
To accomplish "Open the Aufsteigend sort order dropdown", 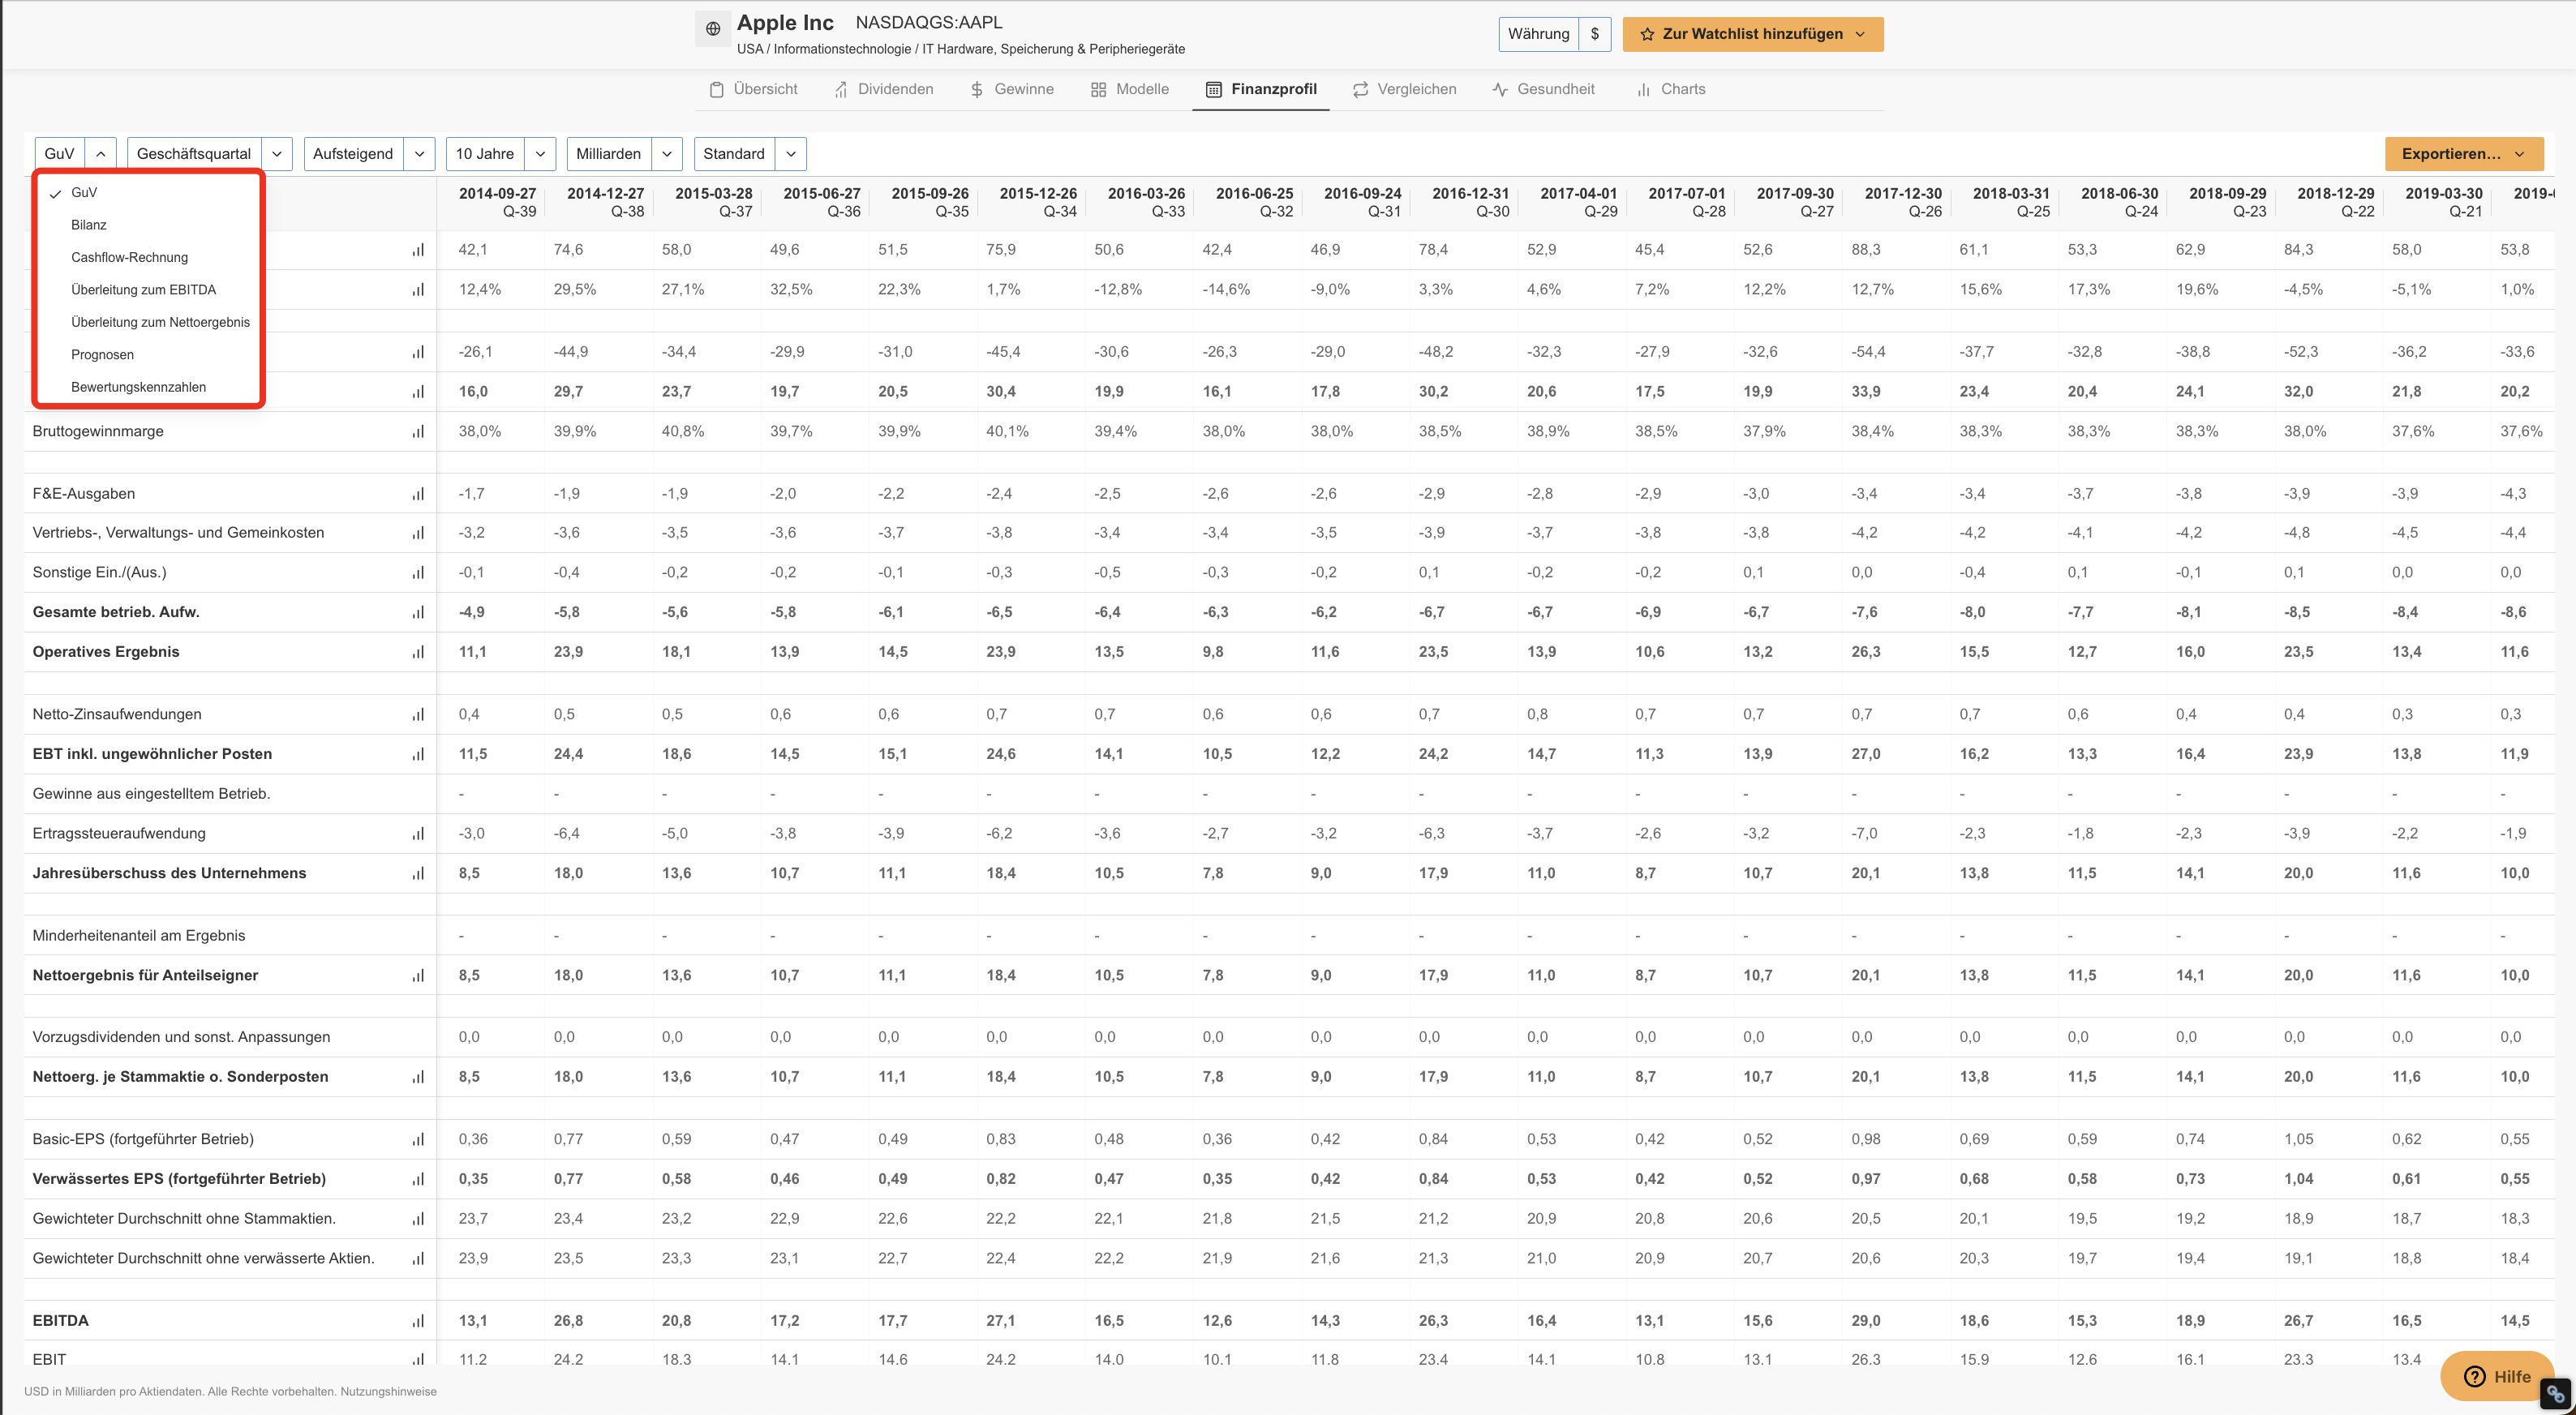I will [369, 154].
